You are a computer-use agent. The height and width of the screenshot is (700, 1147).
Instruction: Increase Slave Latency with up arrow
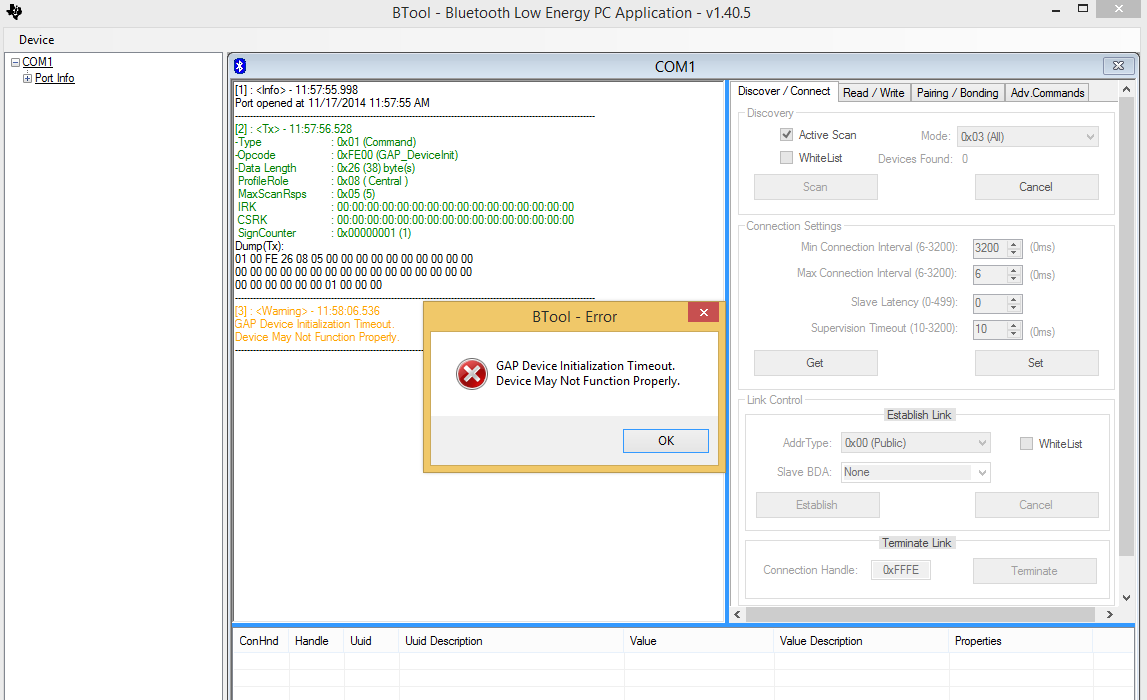(x=1014, y=298)
